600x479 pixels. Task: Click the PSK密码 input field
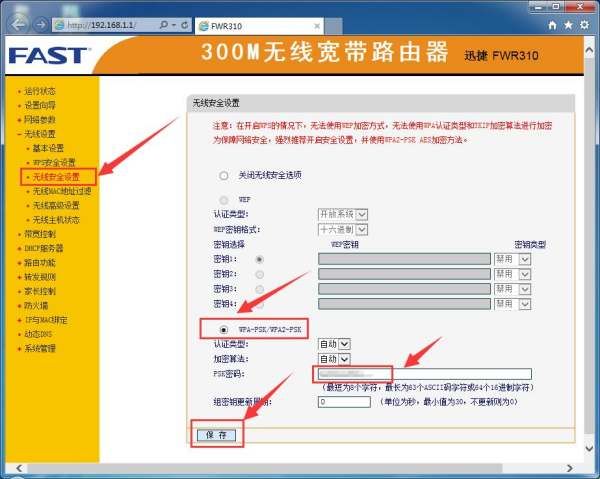click(x=424, y=374)
